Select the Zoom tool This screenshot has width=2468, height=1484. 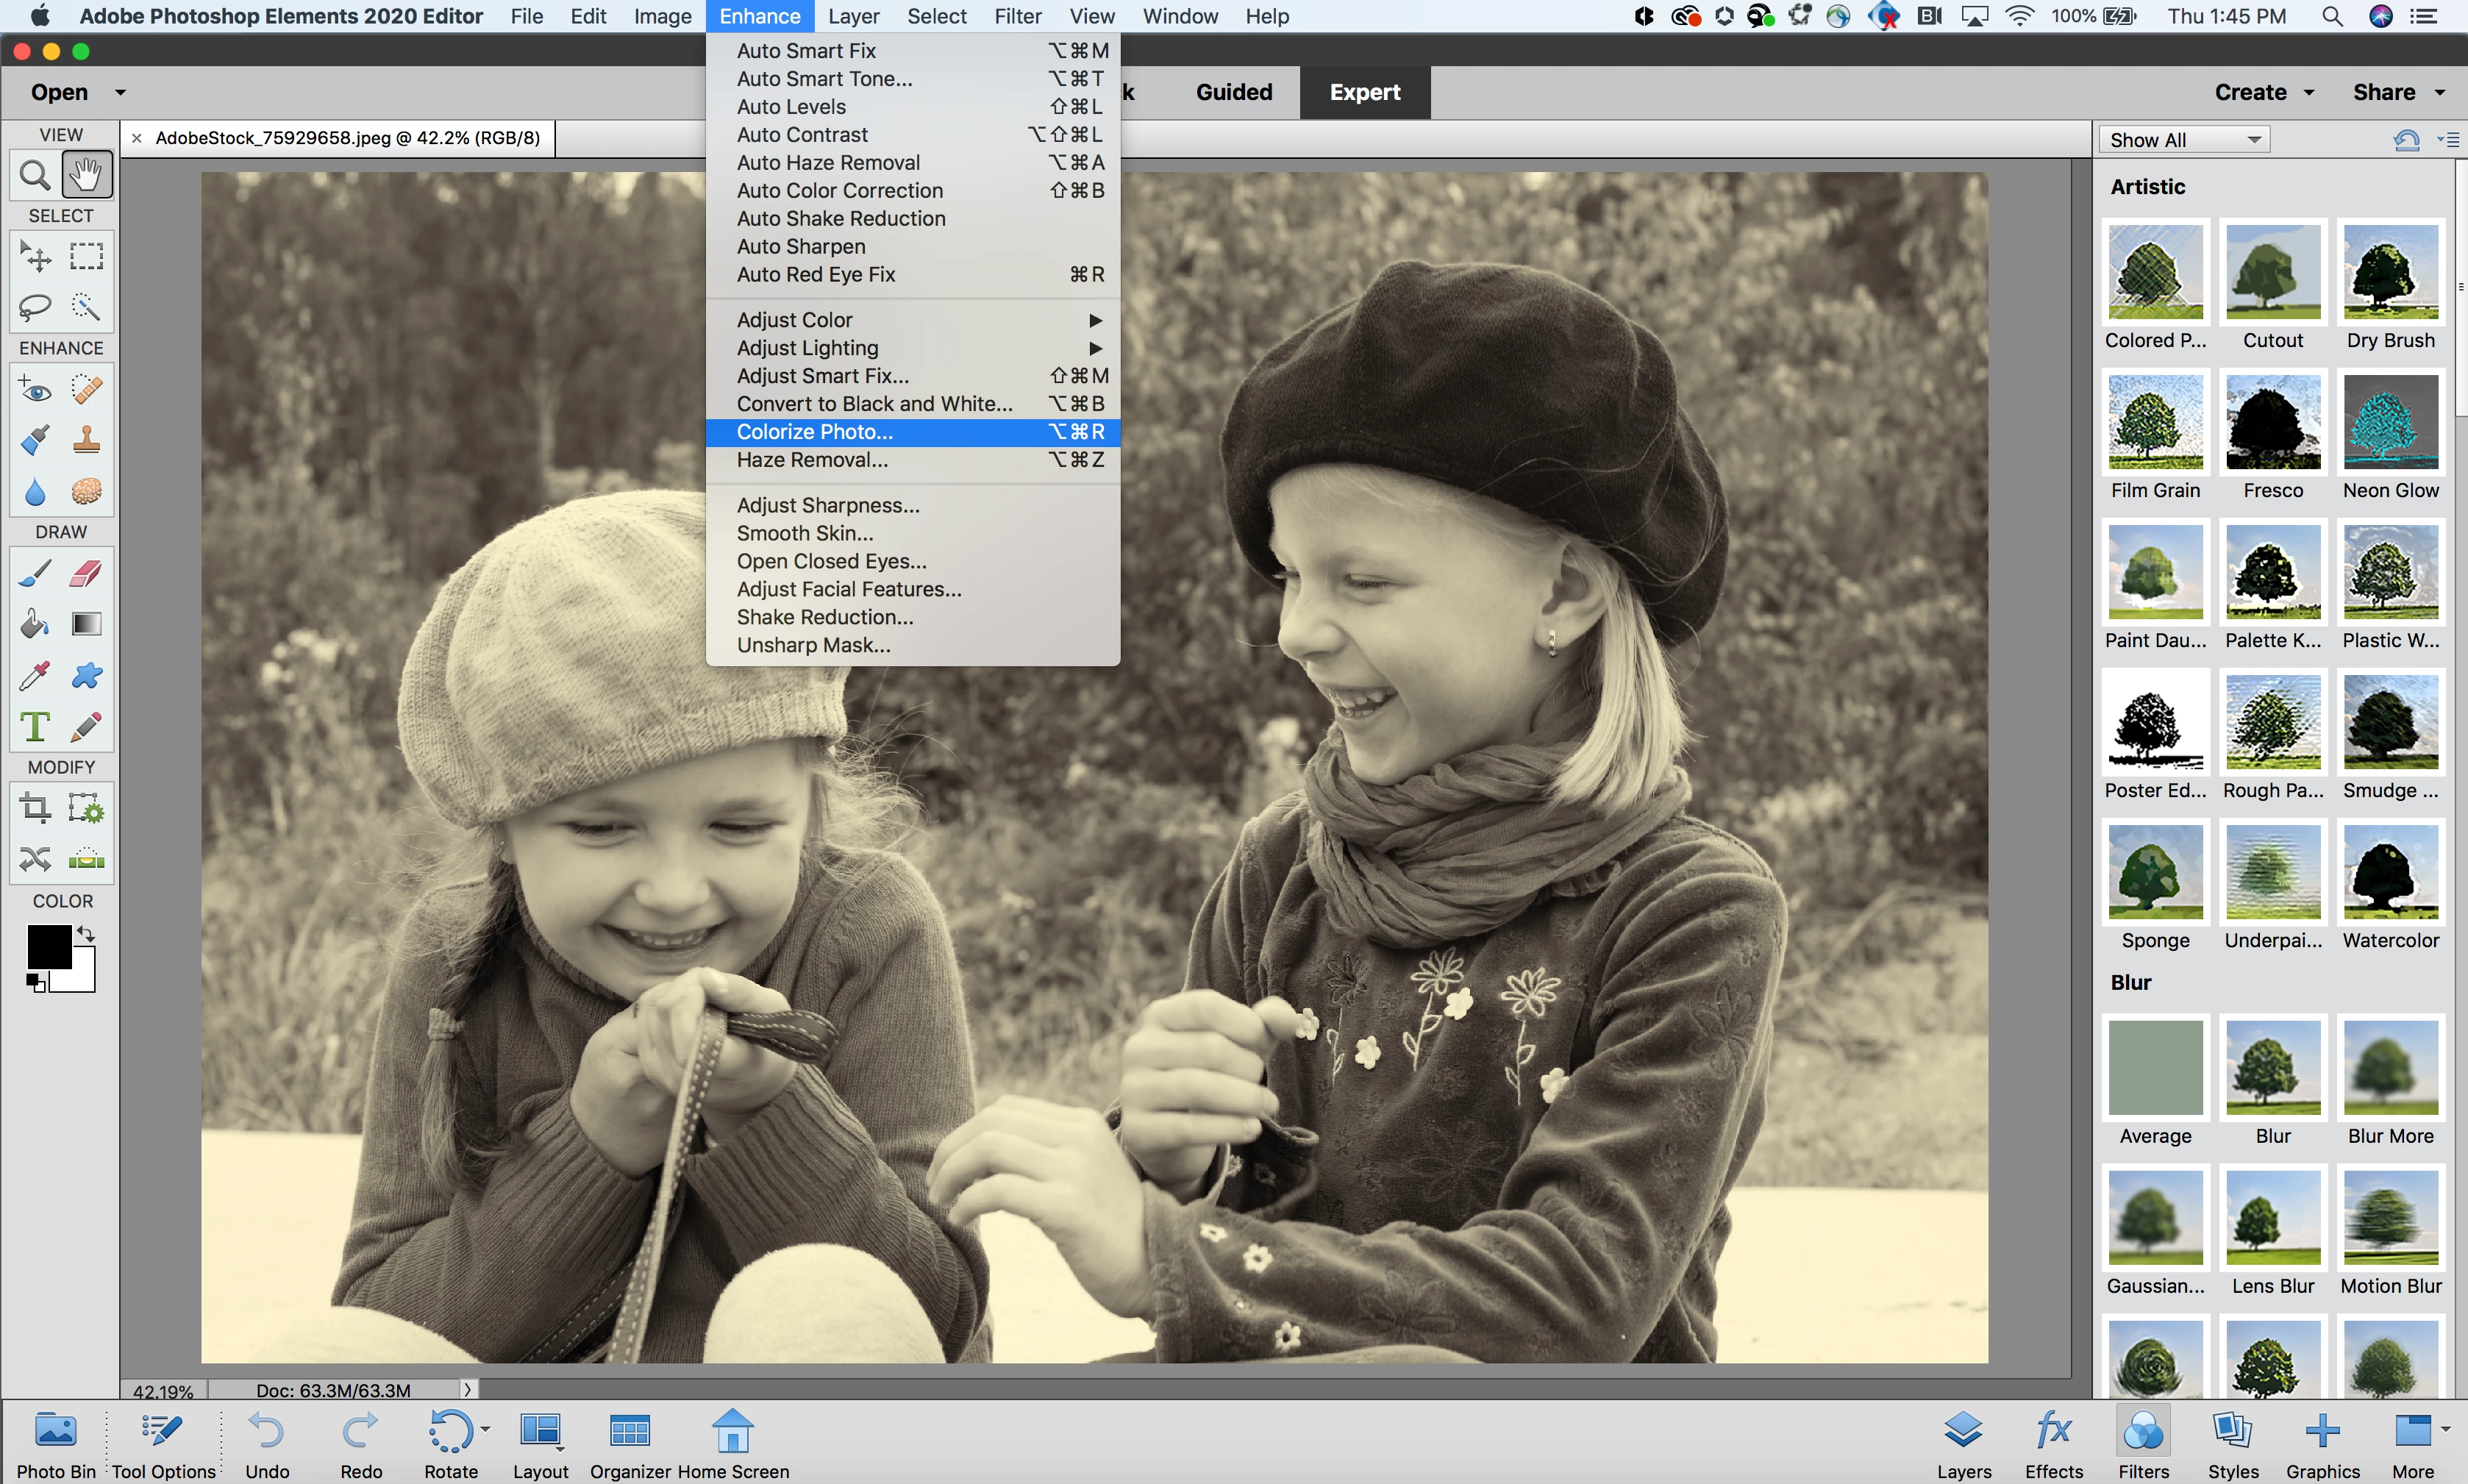point(35,175)
